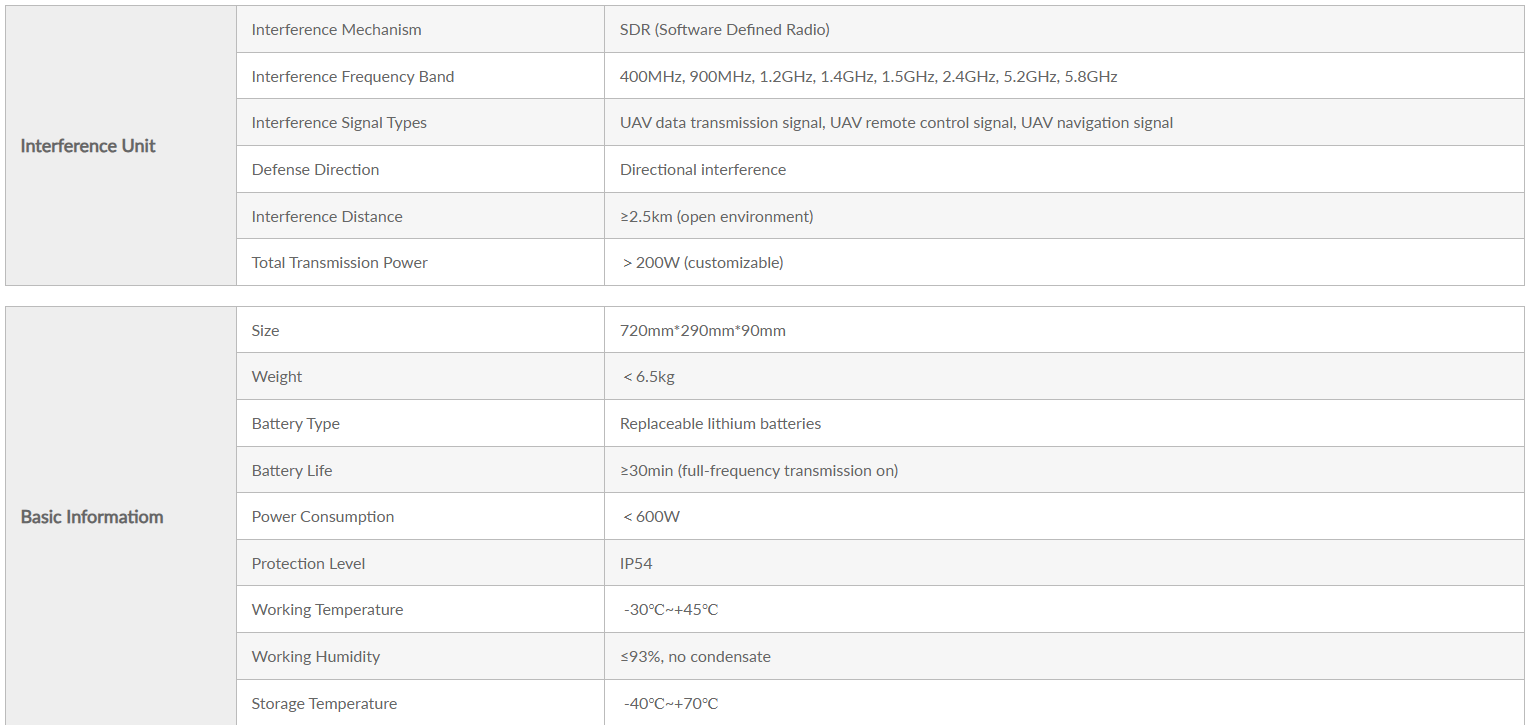This screenshot has width=1530, height=727.
Task: Click the Basic Informatiom section header
Action: pos(92,517)
